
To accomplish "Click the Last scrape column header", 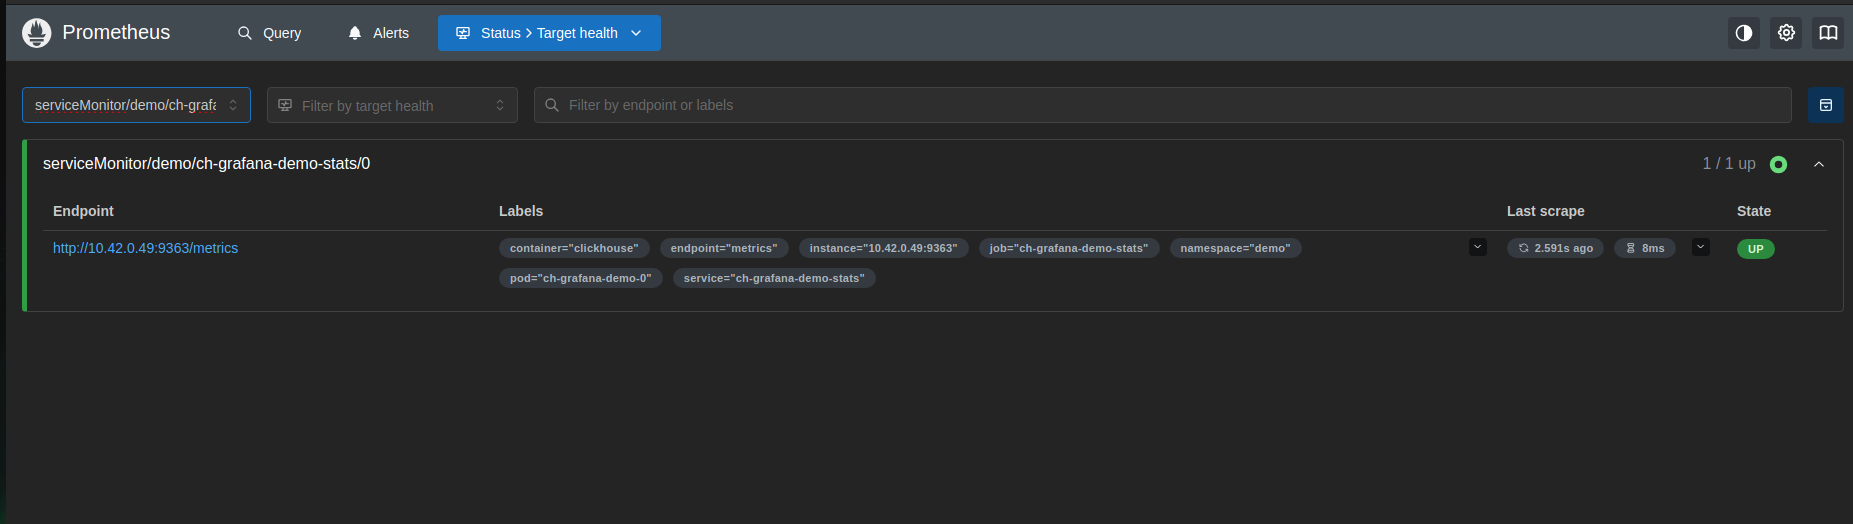I will 1545,211.
